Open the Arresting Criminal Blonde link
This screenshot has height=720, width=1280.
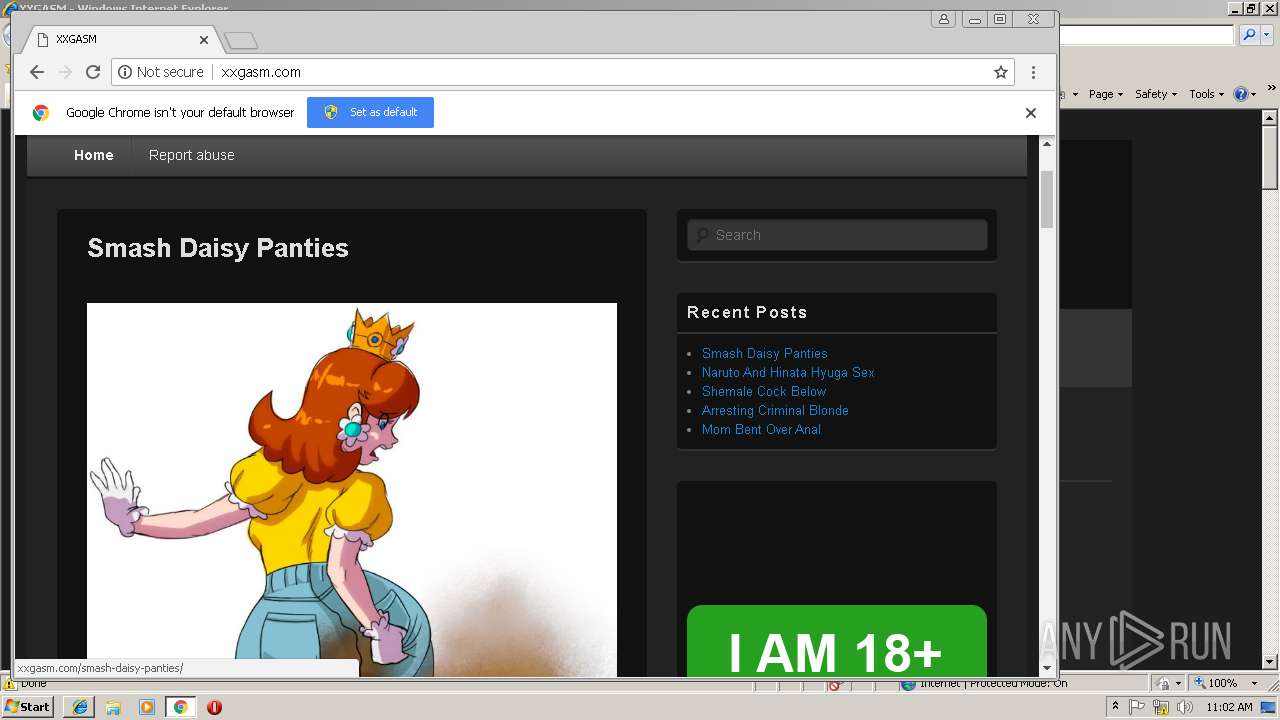(775, 410)
